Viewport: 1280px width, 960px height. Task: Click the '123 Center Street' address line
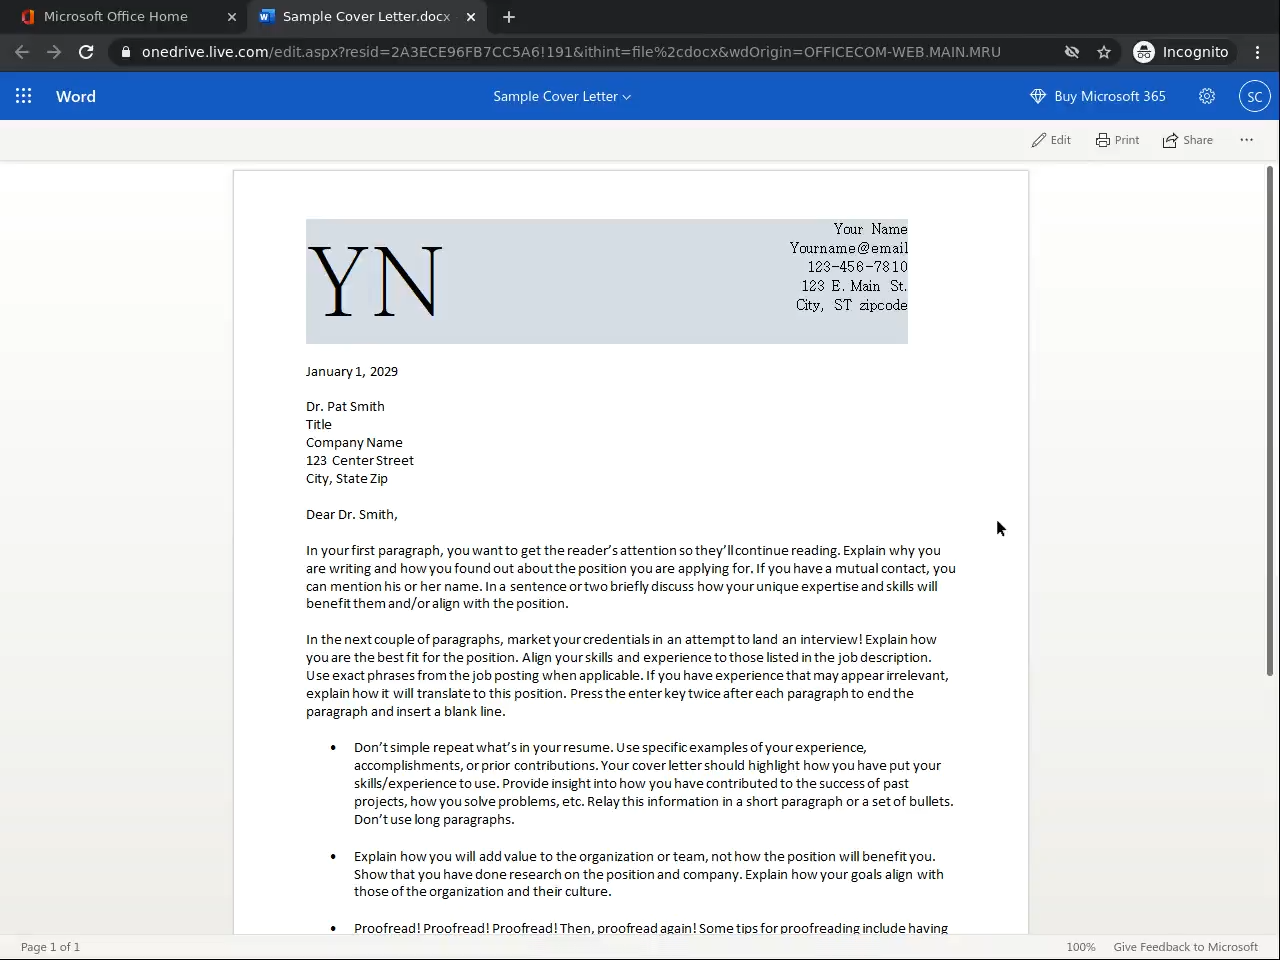point(360,460)
